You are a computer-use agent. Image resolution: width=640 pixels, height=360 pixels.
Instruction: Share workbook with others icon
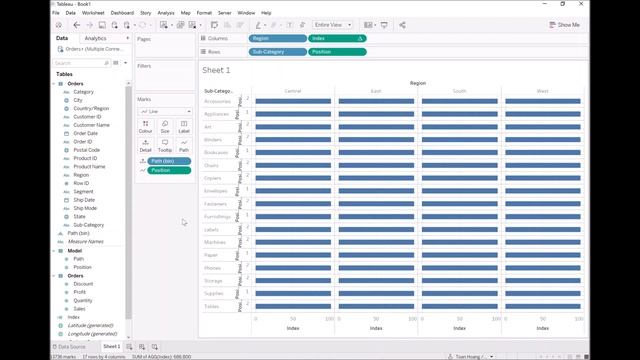tap(402, 25)
